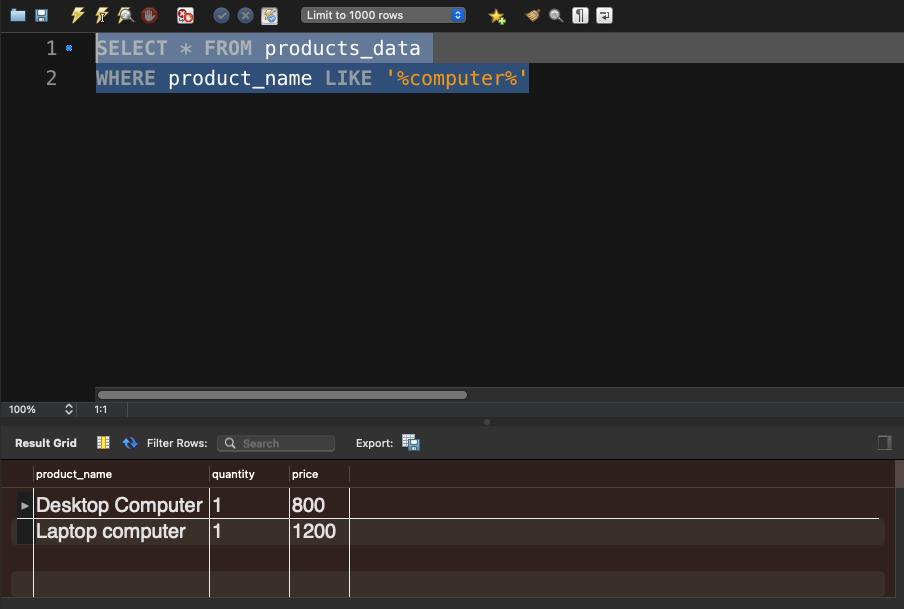Toggle invisible characters display (pilcrow icon)
904x609 pixels.
580,16
